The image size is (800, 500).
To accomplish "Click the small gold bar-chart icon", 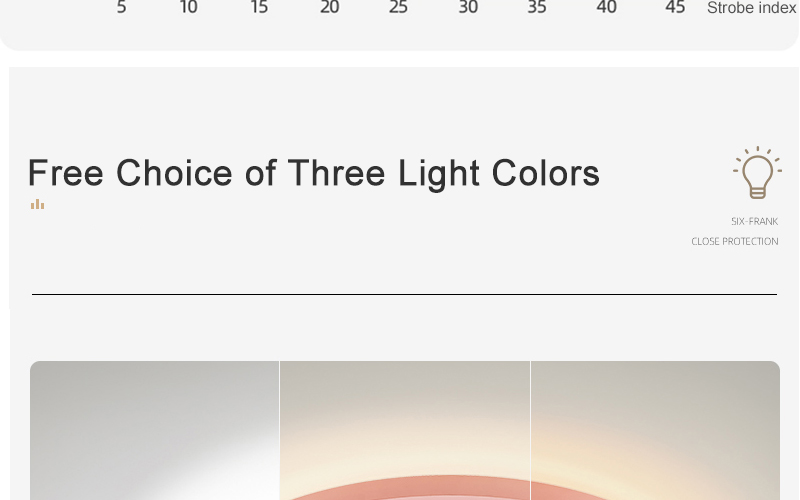I will [x=37, y=204].
